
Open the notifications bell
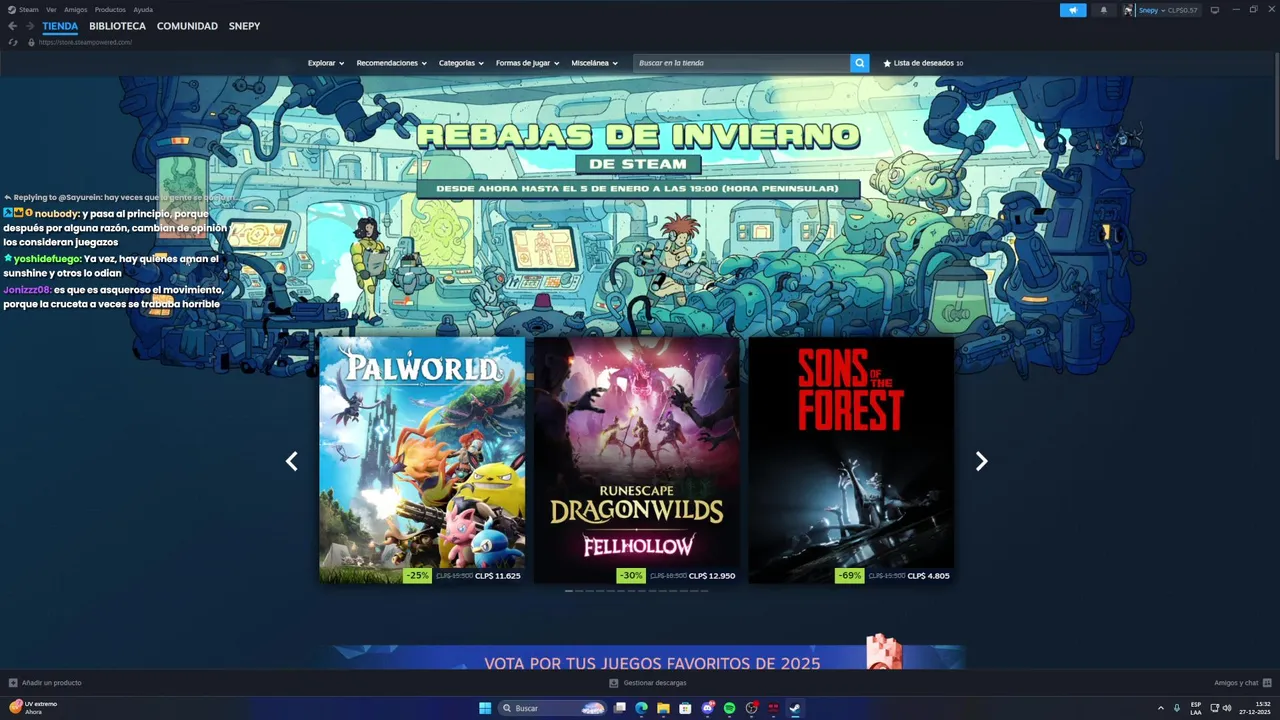[x=1104, y=10]
